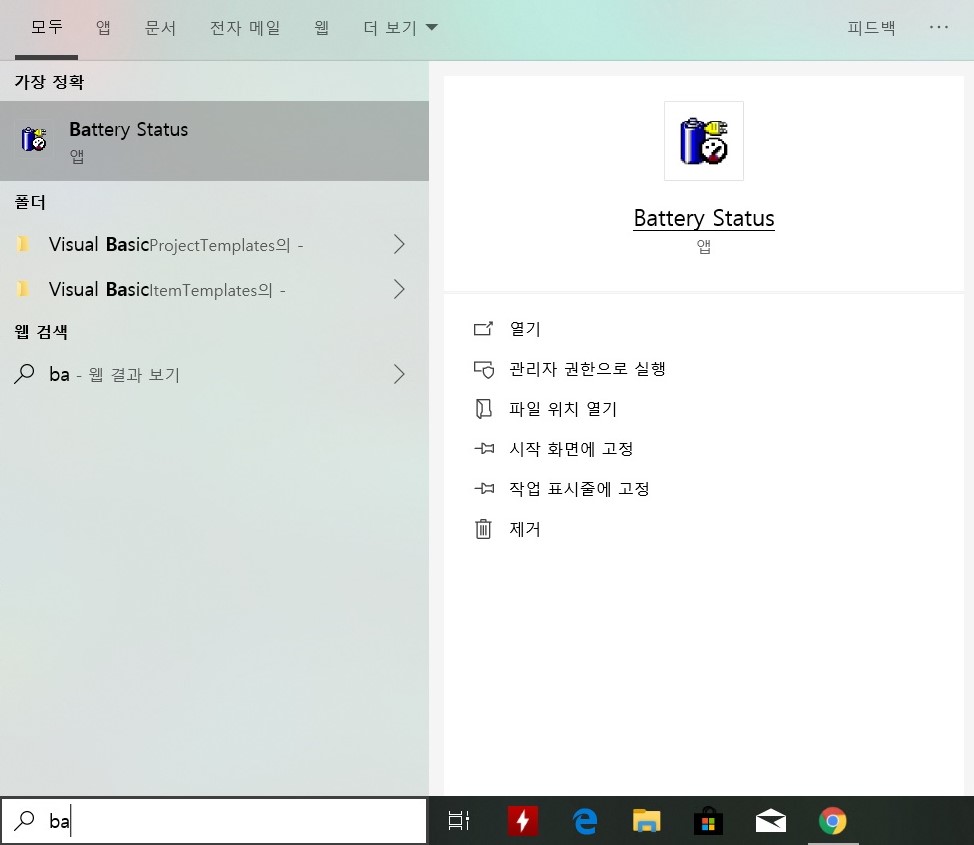The image size is (974, 845).
Task: Click the 열기 (Open) icon for Battery Status
Action: (x=483, y=329)
